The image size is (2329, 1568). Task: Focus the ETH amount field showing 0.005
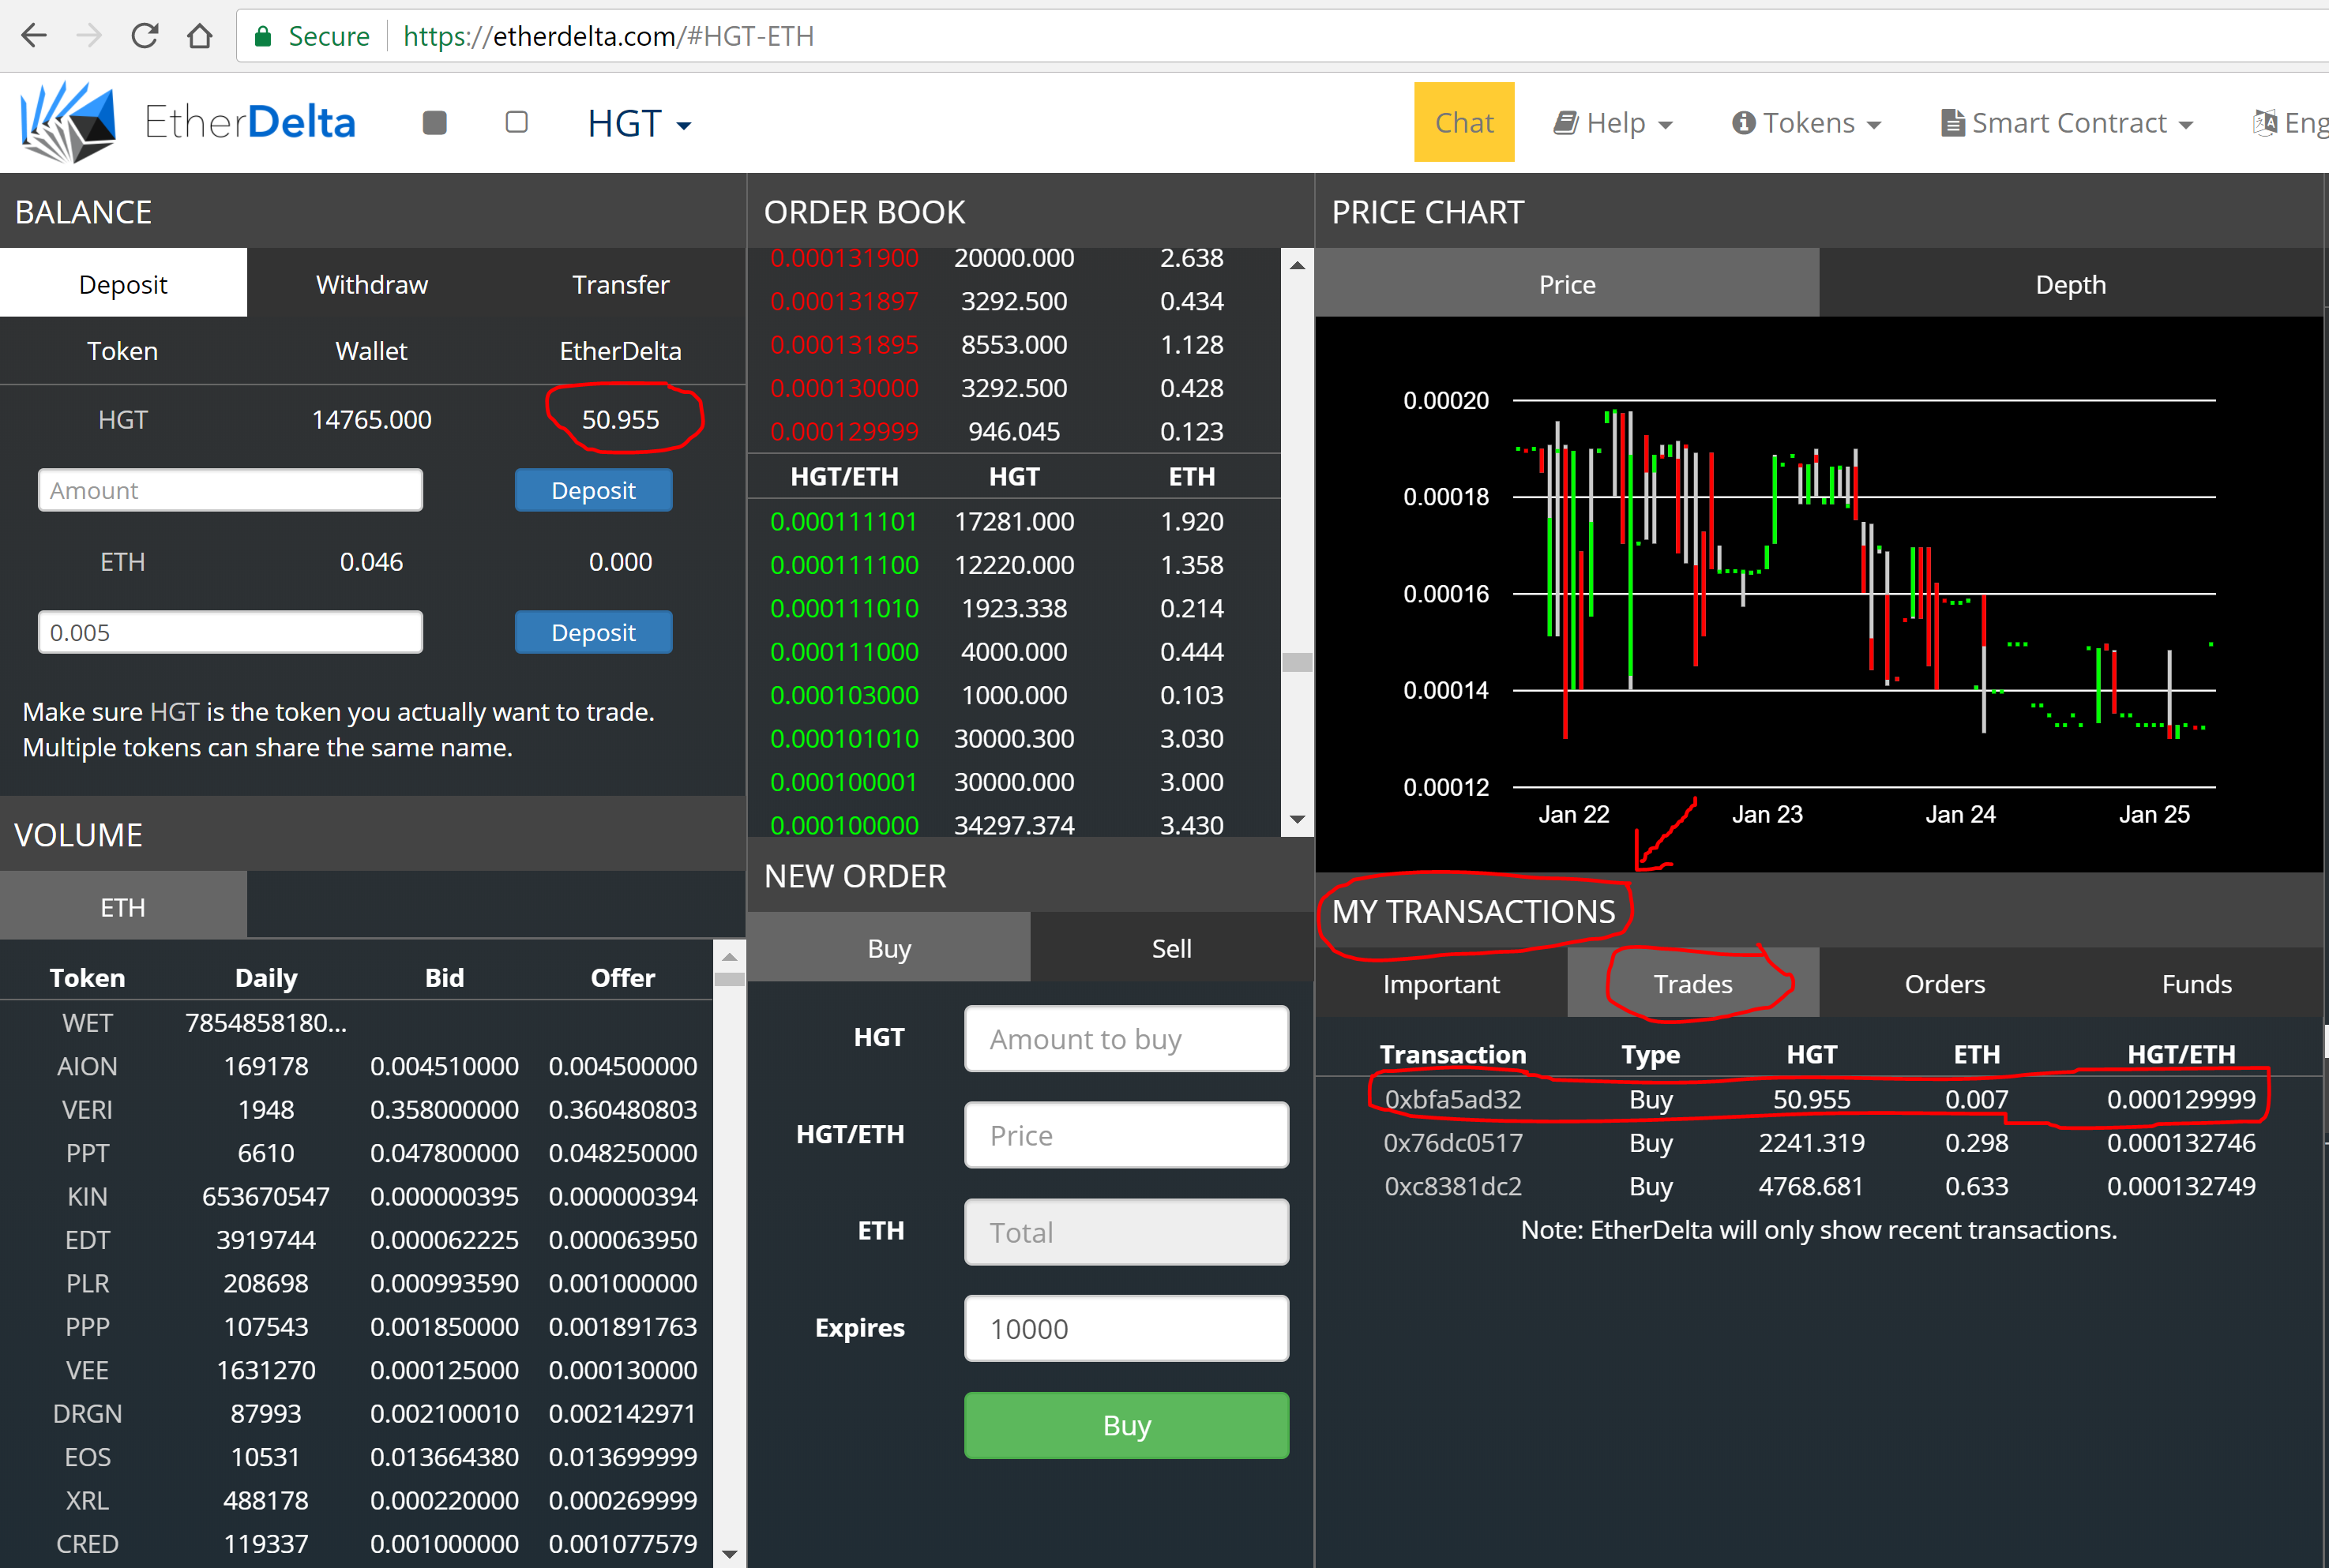230,632
